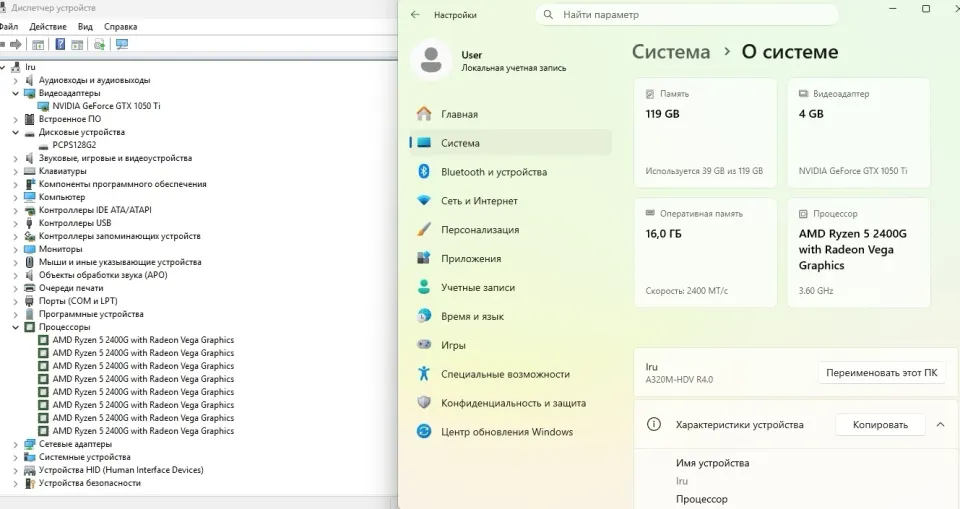Viewport: 960px width, 509px height.
Task: Click the Копировать button
Action: point(880,424)
